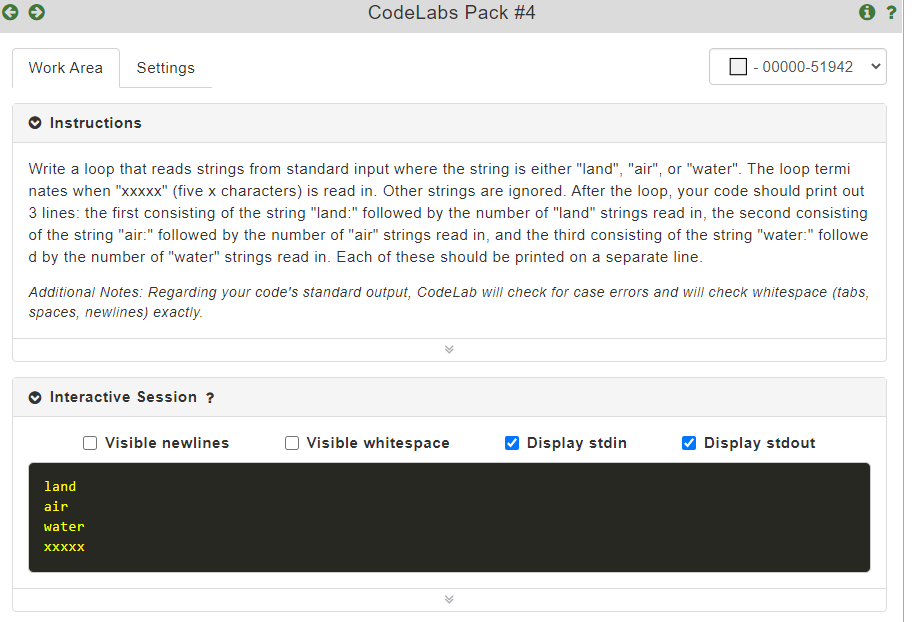Collapse the Instructions panel chevron icon
Image resolution: width=916 pixels, height=622 pixels.
coord(35,123)
